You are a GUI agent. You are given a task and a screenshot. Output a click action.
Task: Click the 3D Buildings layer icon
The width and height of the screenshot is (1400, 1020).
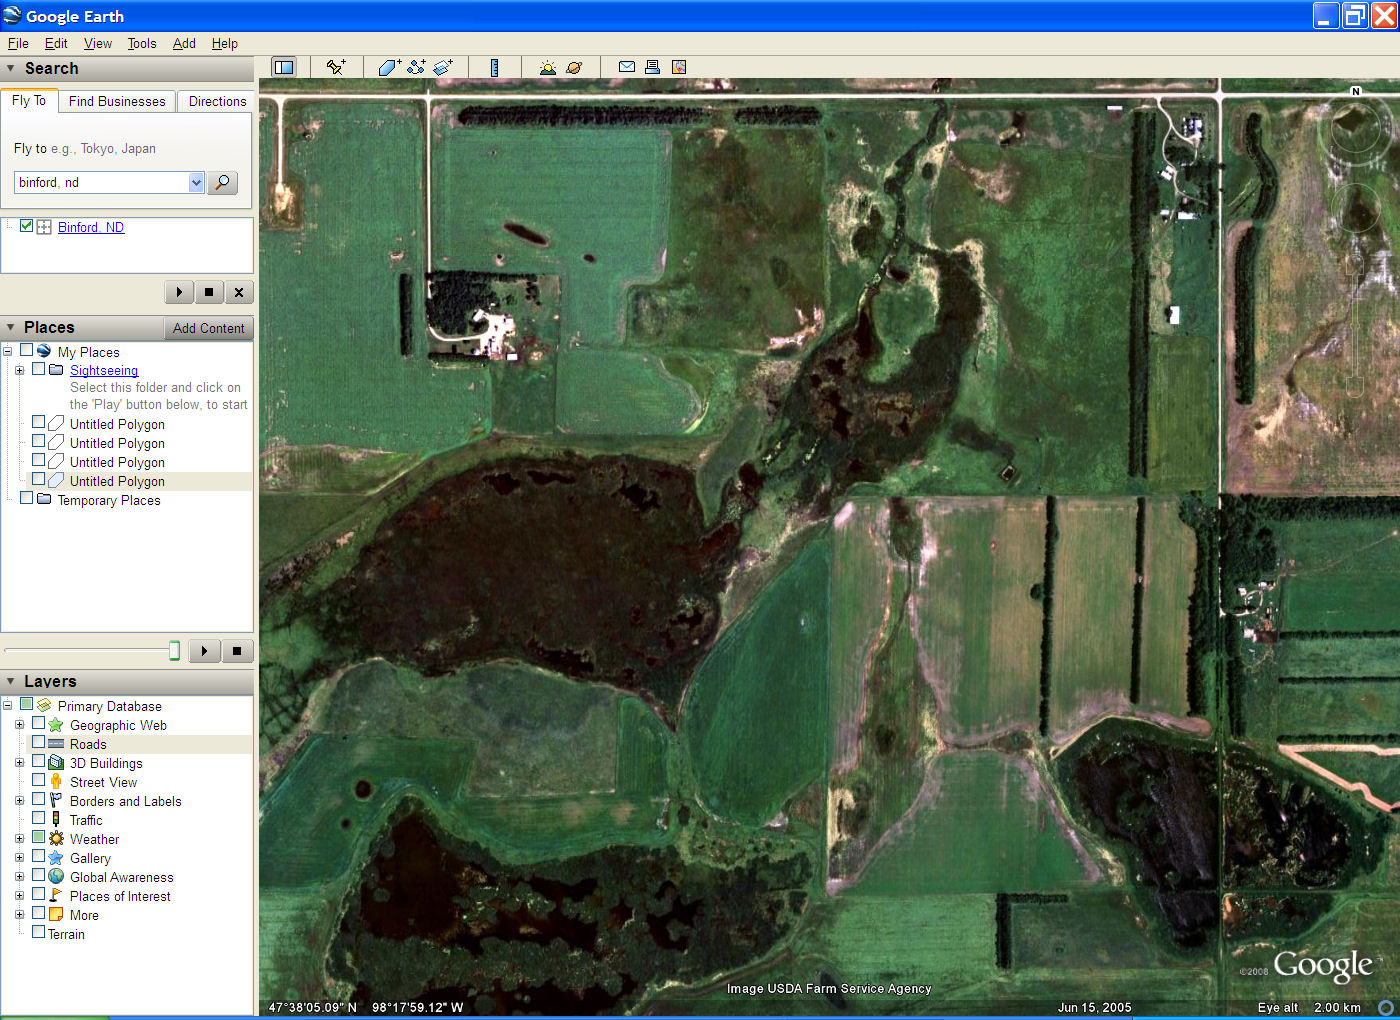tap(56, 763)
